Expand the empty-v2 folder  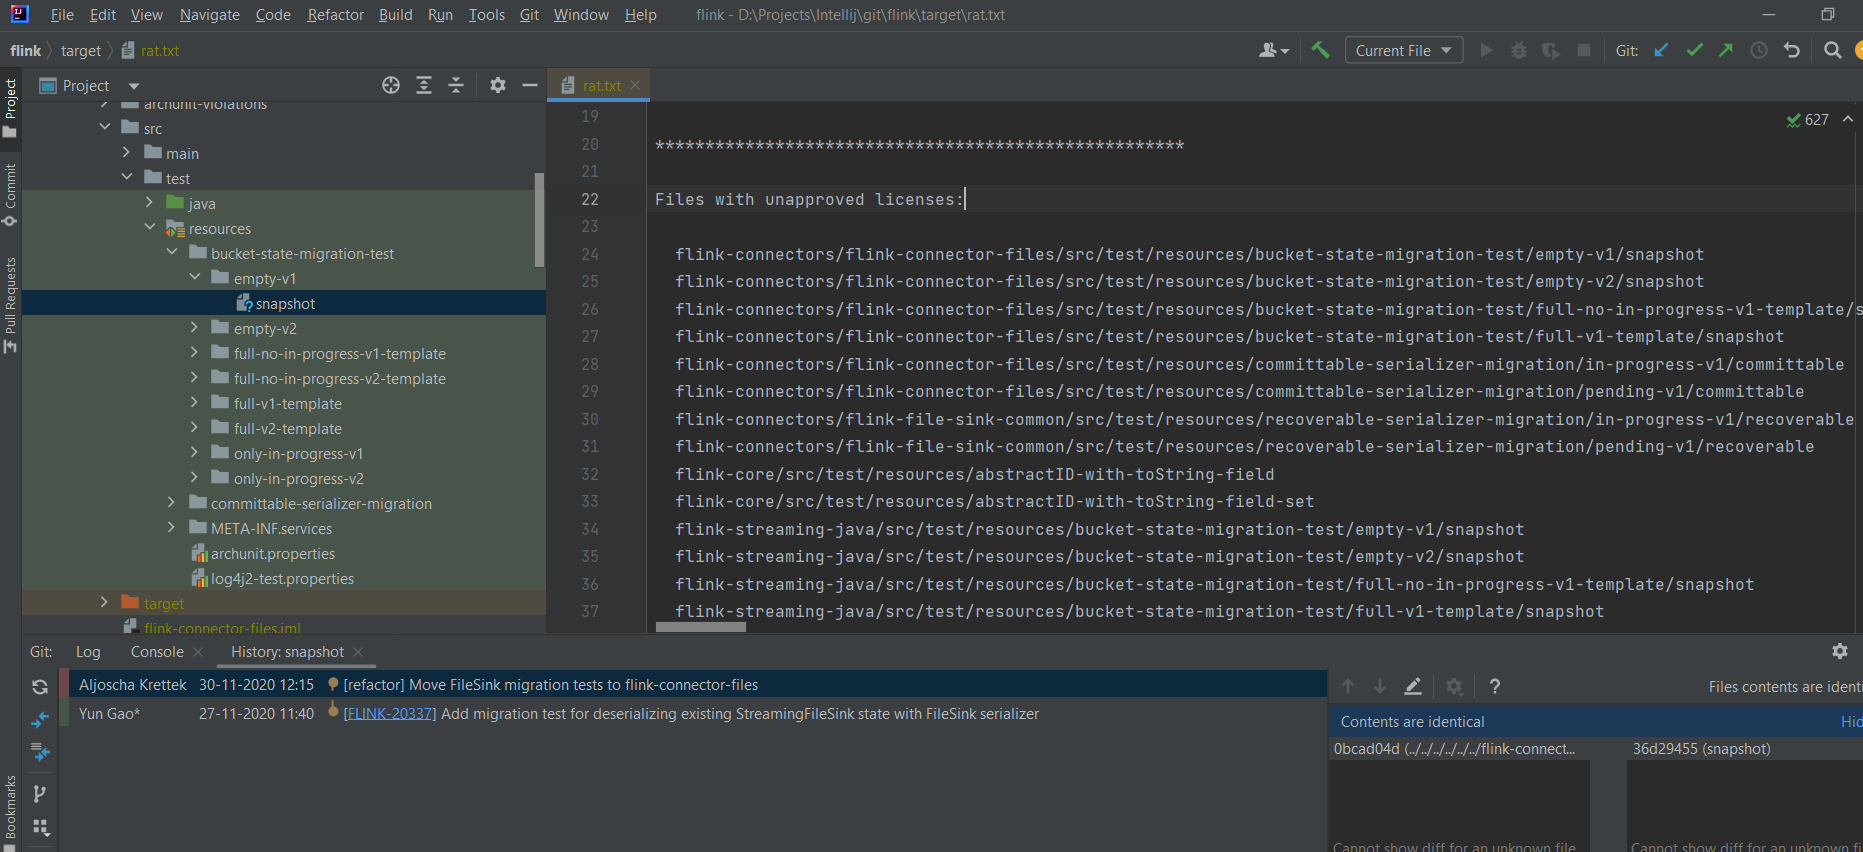(195, 327)
